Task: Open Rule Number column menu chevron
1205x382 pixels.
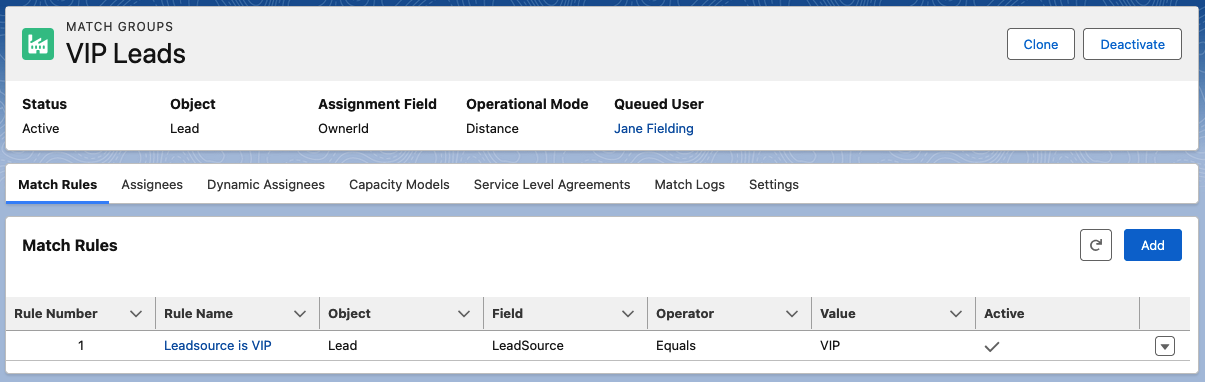Action: click(x=137, y=314)
